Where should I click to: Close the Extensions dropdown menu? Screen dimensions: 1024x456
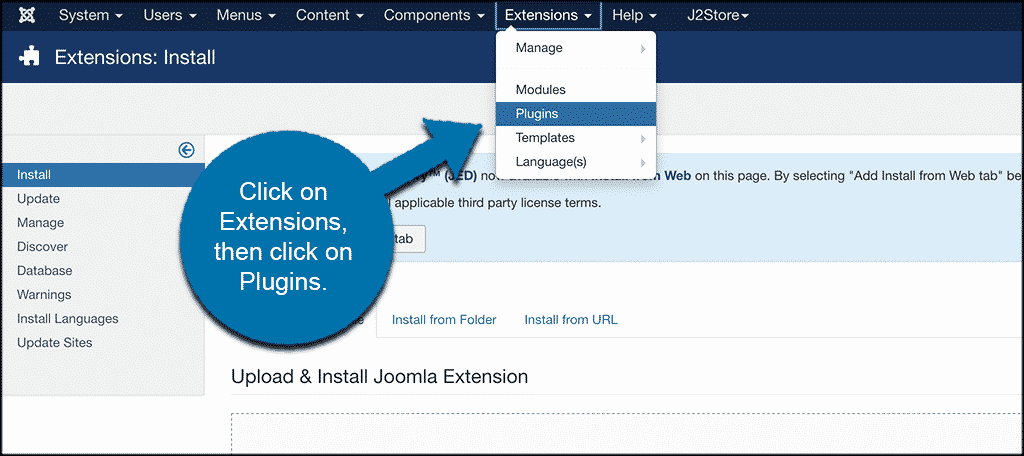(x=549, y=15)
